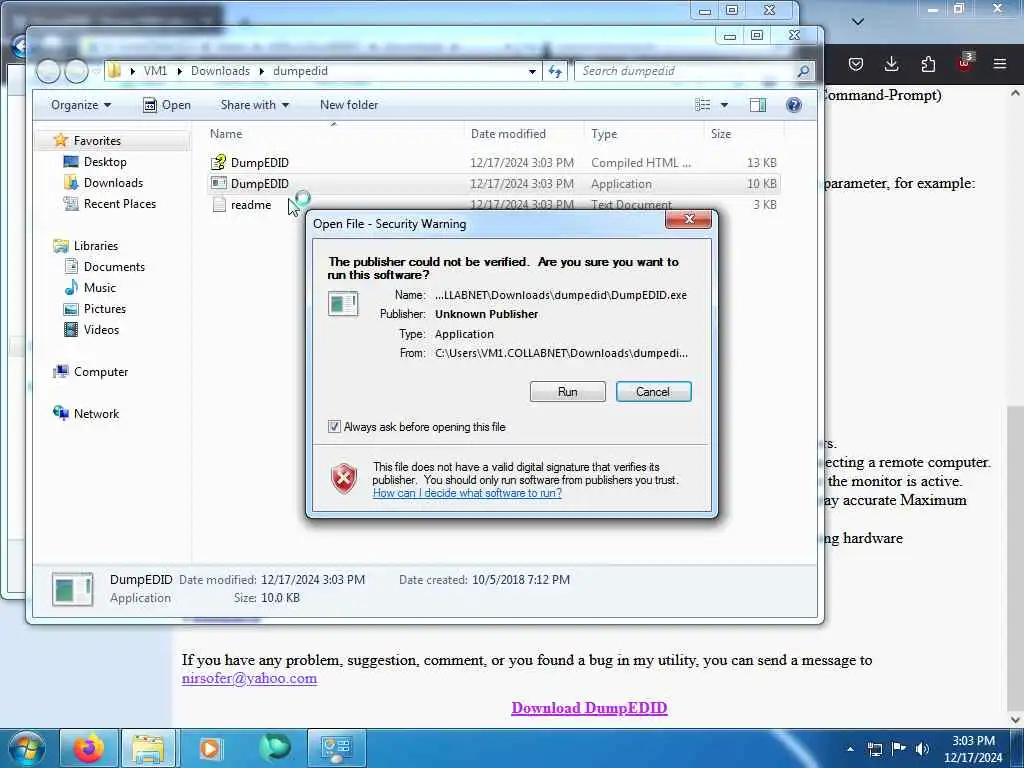Uncheck Always ask before opening this file
This screenshot has height=768, width=1024.
[x=334, y=427]
